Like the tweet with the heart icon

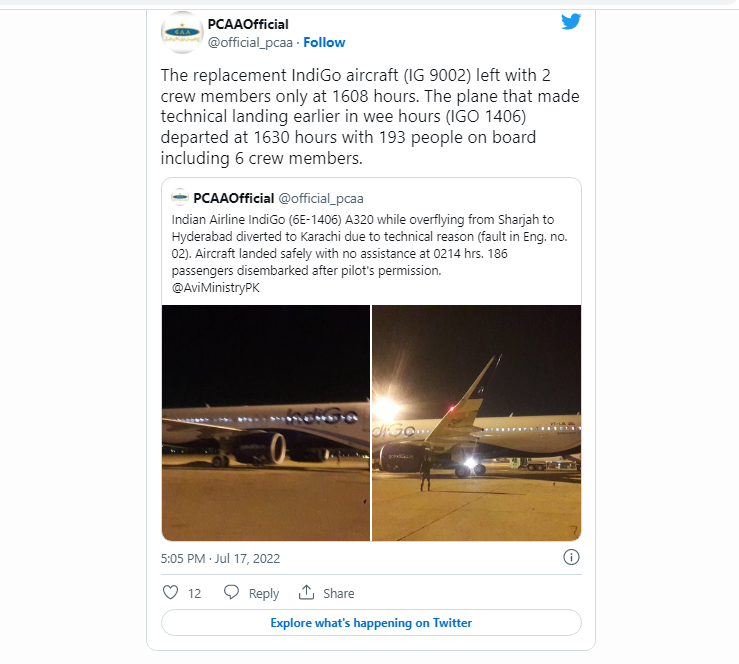tap(170, 592)
